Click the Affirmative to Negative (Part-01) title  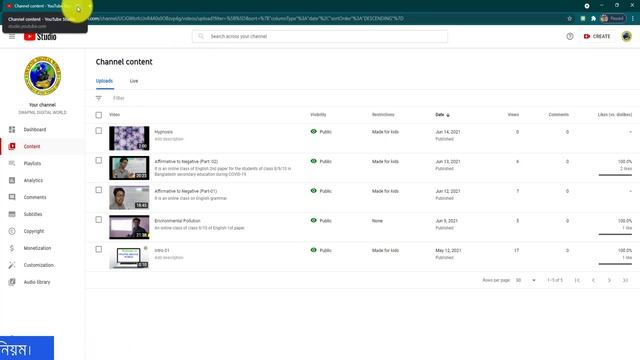click(185, 191)
